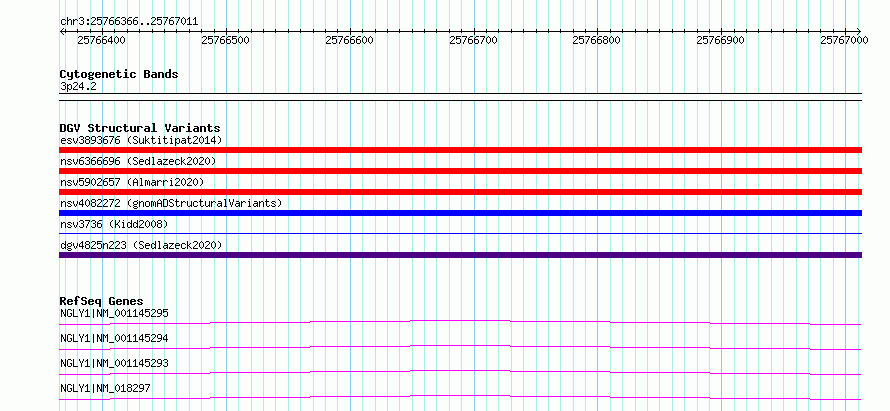Click ruler position 25766900
This screenshot has height=411, width=890.
(721, 40)
